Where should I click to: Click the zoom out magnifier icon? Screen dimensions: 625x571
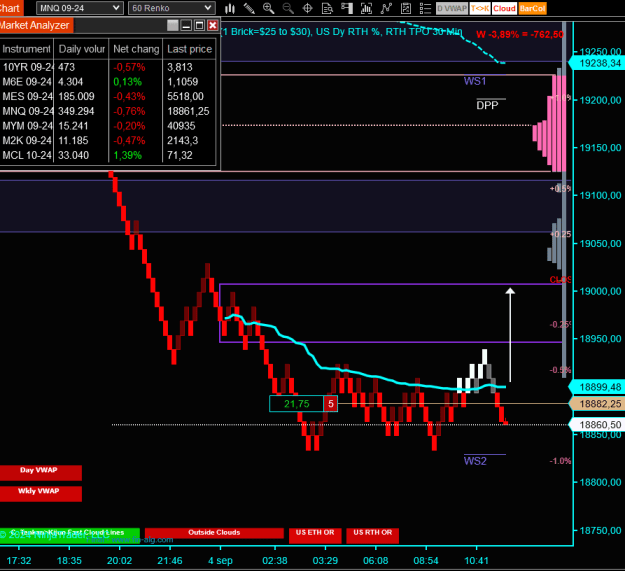tap(287, 8)
